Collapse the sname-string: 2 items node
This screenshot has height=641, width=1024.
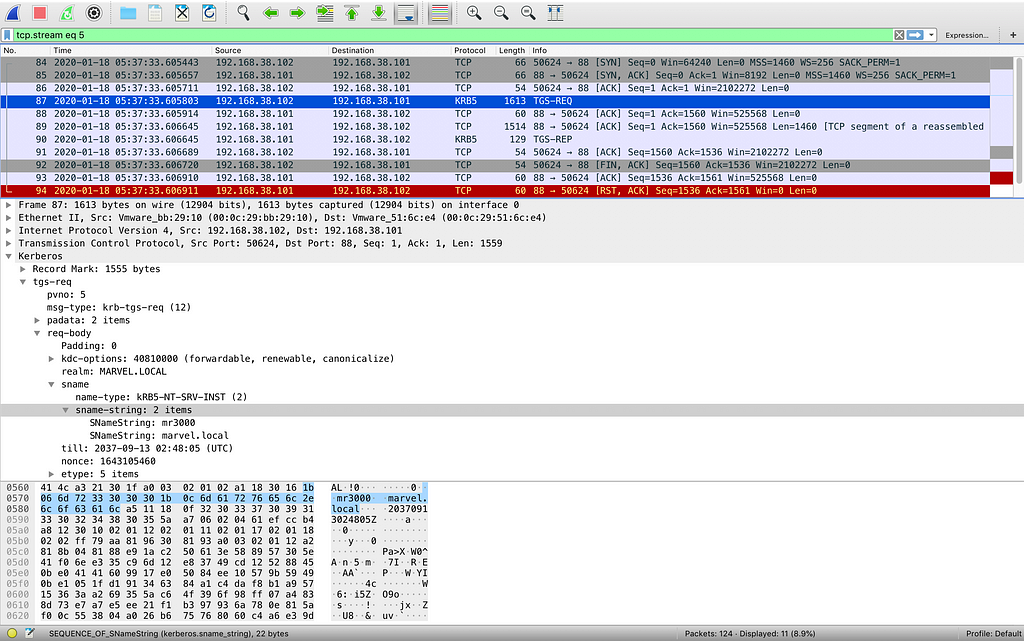(65, 410)
